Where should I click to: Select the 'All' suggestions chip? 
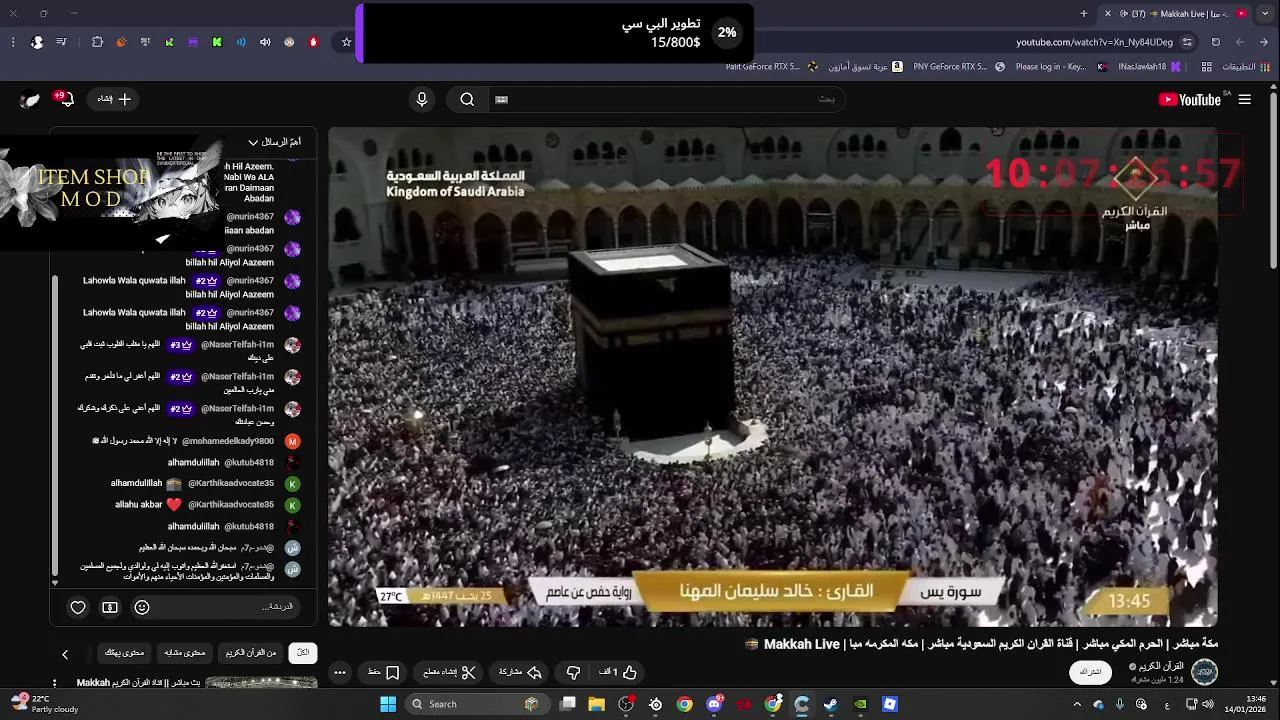tap(303, 653)
